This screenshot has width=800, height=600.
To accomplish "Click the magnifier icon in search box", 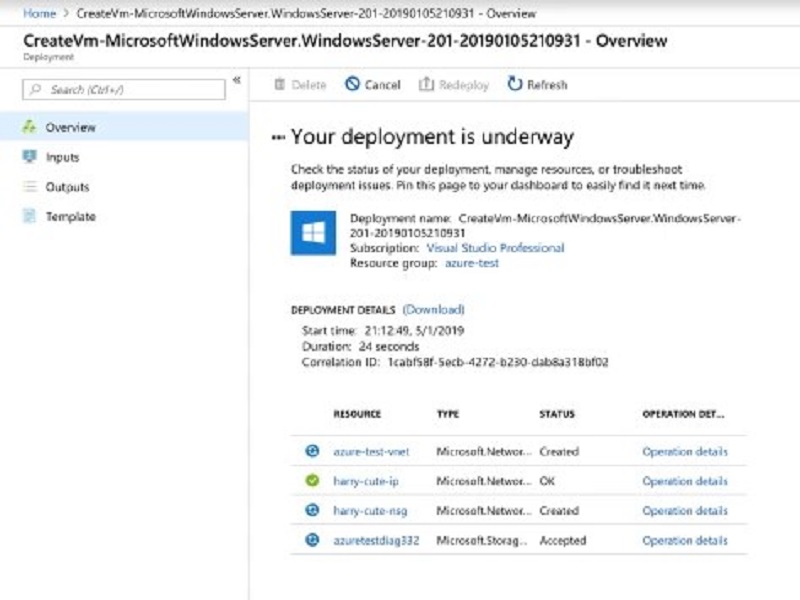I will click(35, 90).
